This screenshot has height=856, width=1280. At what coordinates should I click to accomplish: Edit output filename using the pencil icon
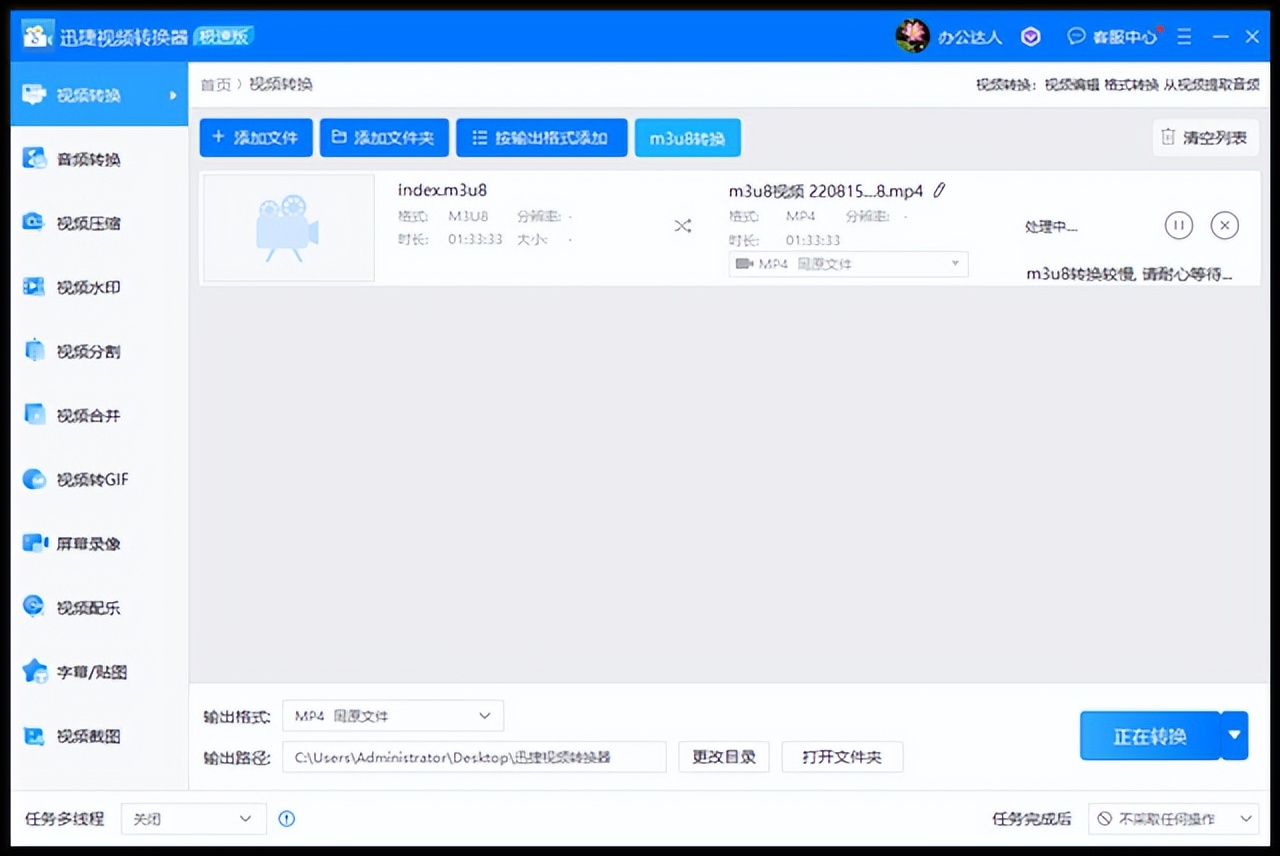938,189
